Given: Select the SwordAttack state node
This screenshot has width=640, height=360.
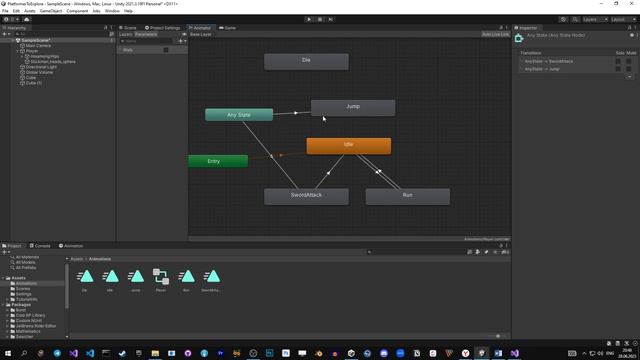Looking at the screenshot, I should 306,196.
